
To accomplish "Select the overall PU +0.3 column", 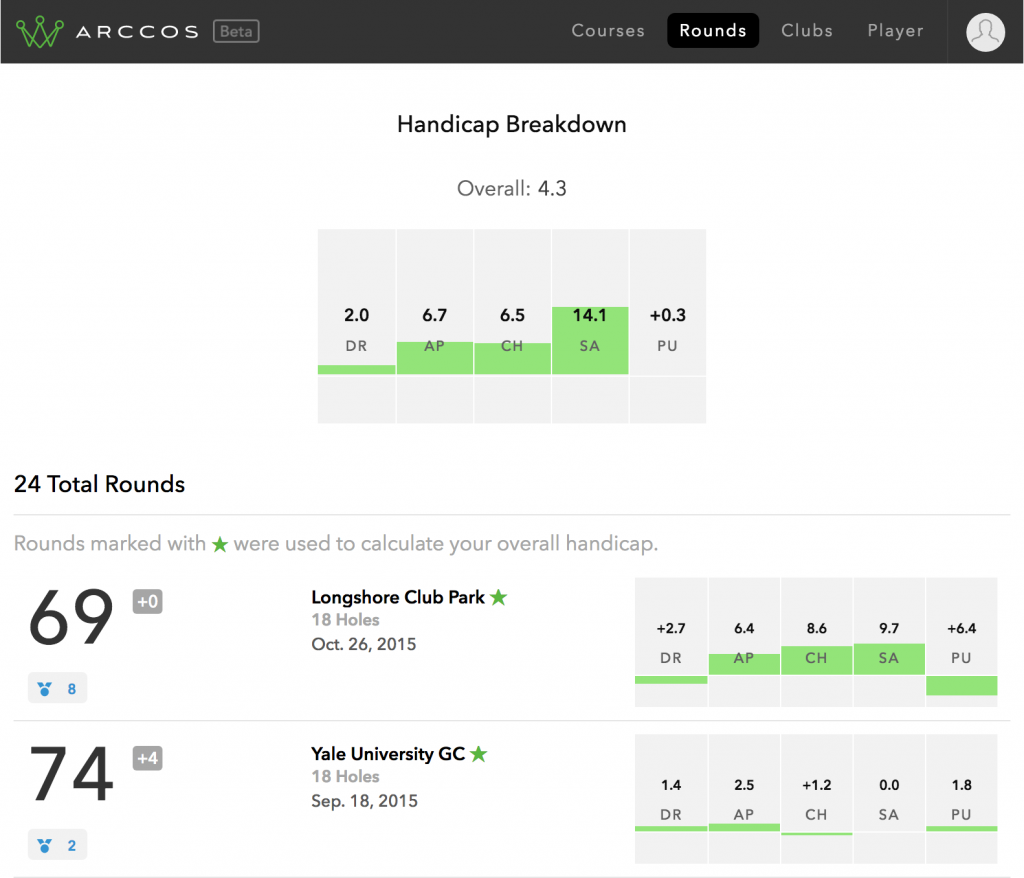I will click(667, 326).
